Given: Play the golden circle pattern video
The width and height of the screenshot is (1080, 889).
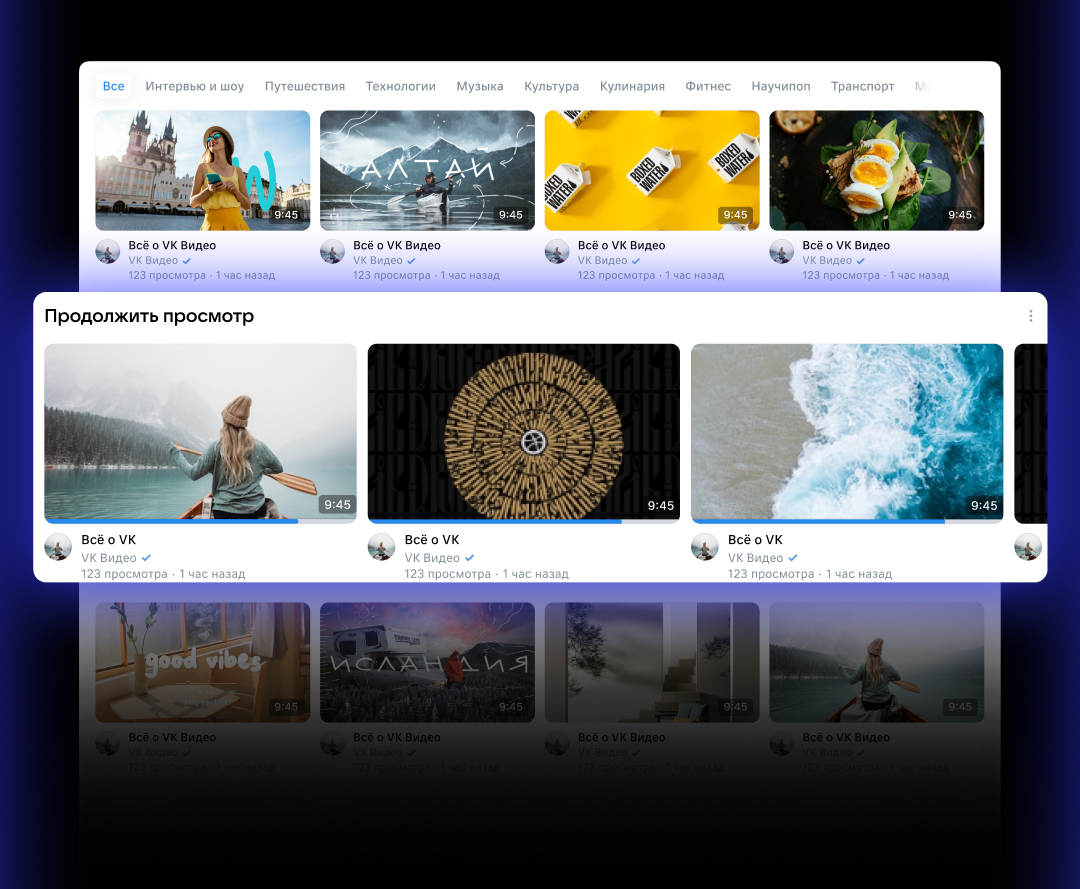Looking at the screenshot, I should click(x=523, y=432).
